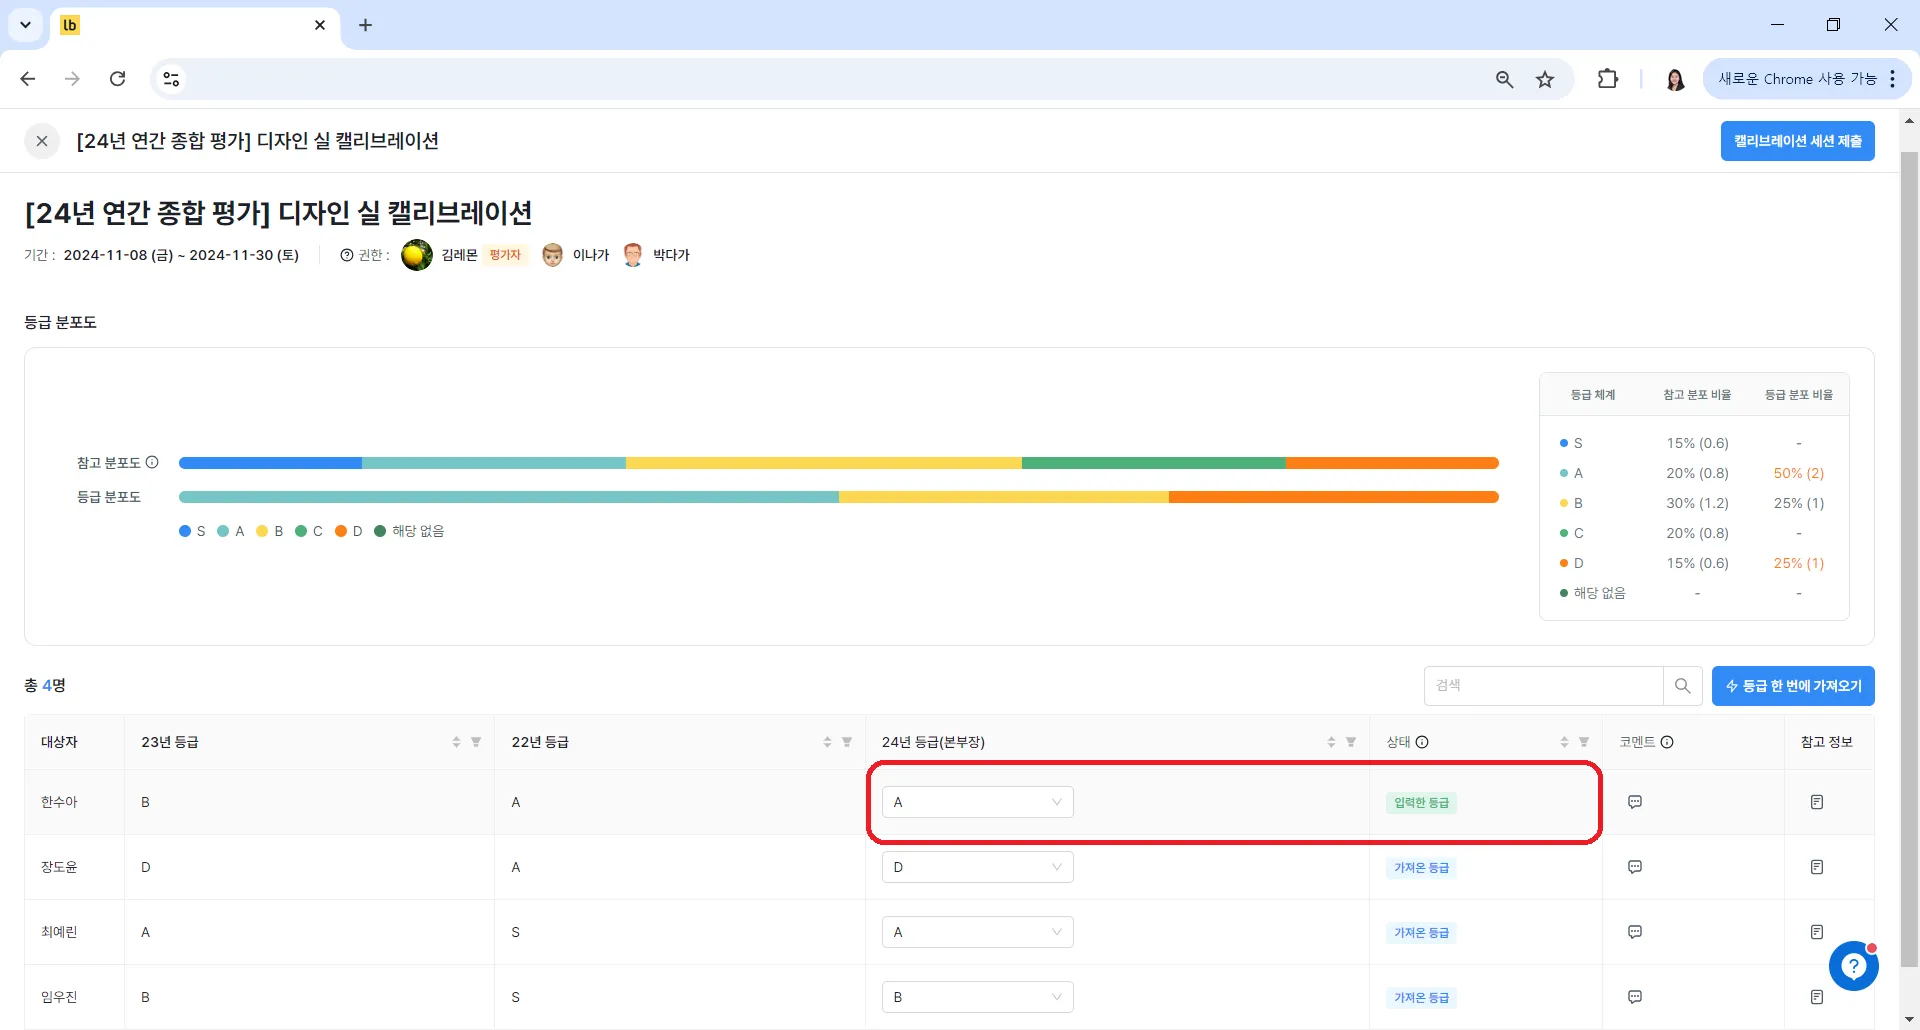
Task: Open comment icon for 한수아 row
Action: pyautogui.click(x=1635, y=802)
